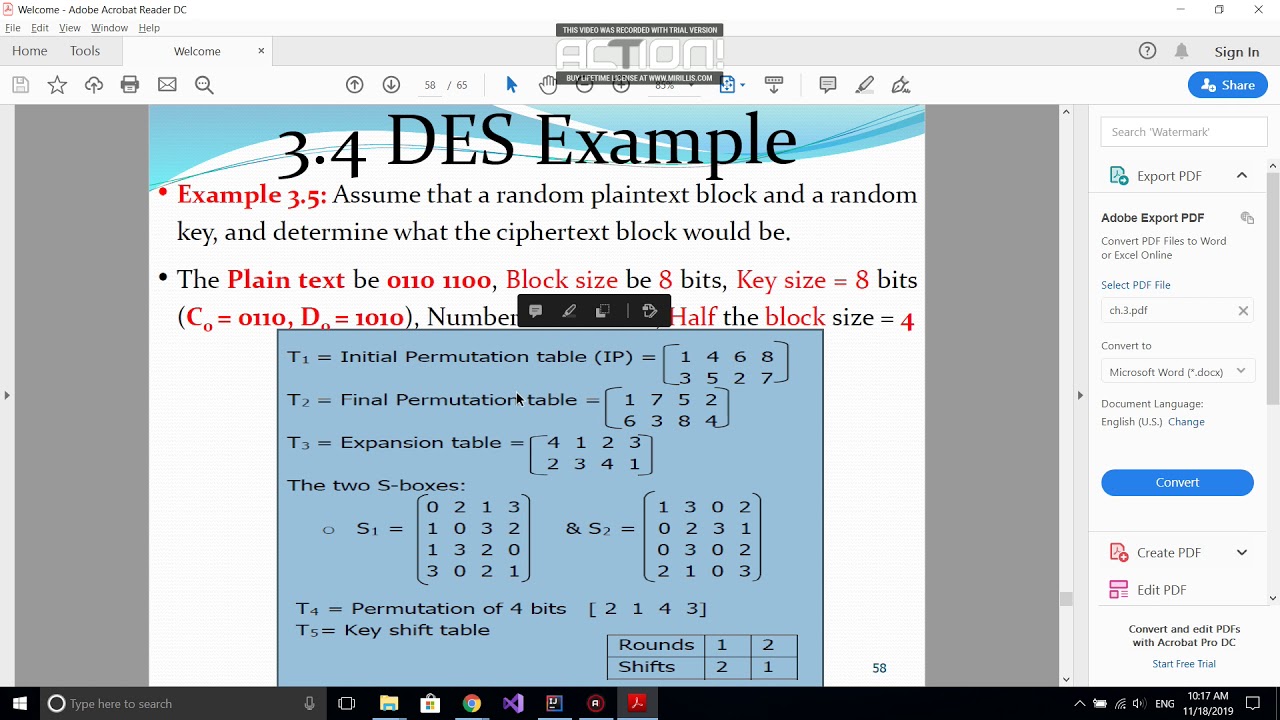Open notifications bell icon
Viewport: 1280px width, 720px height.
(x=1182, y=51)
